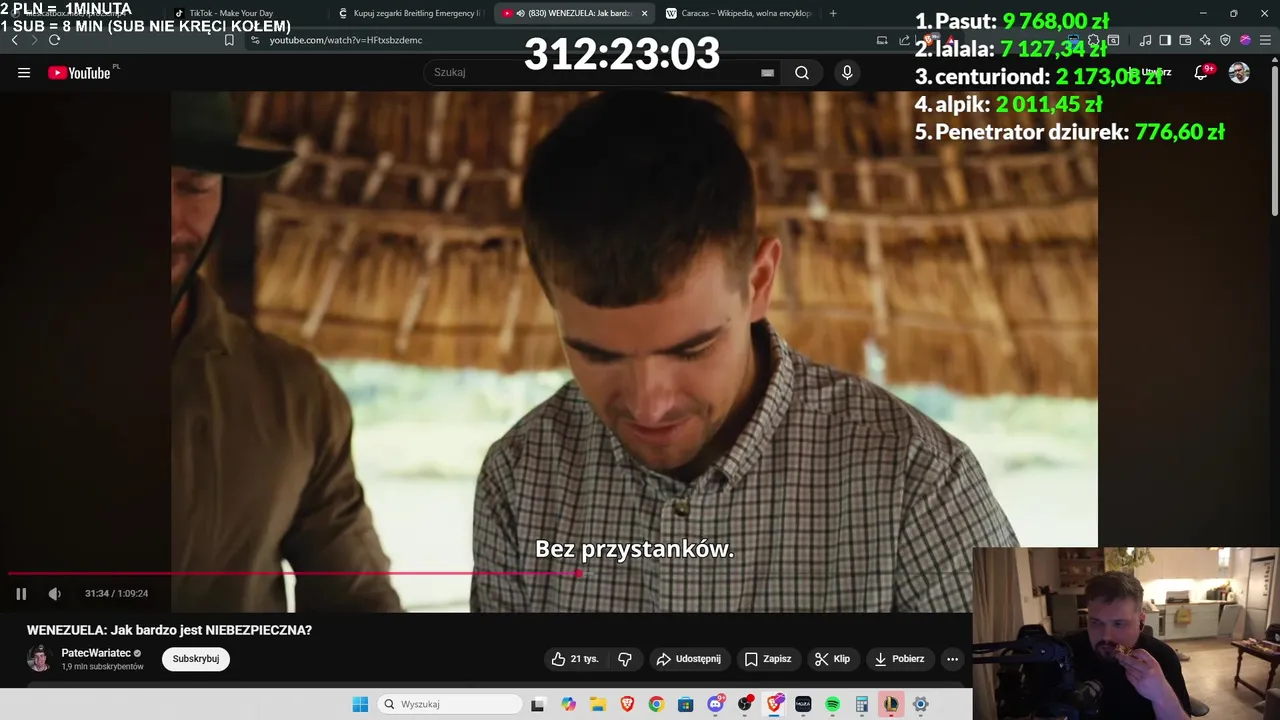This screenshot has height=720, width=1280.
Task: Start voice search with the microphone
Action: (847, 73)
